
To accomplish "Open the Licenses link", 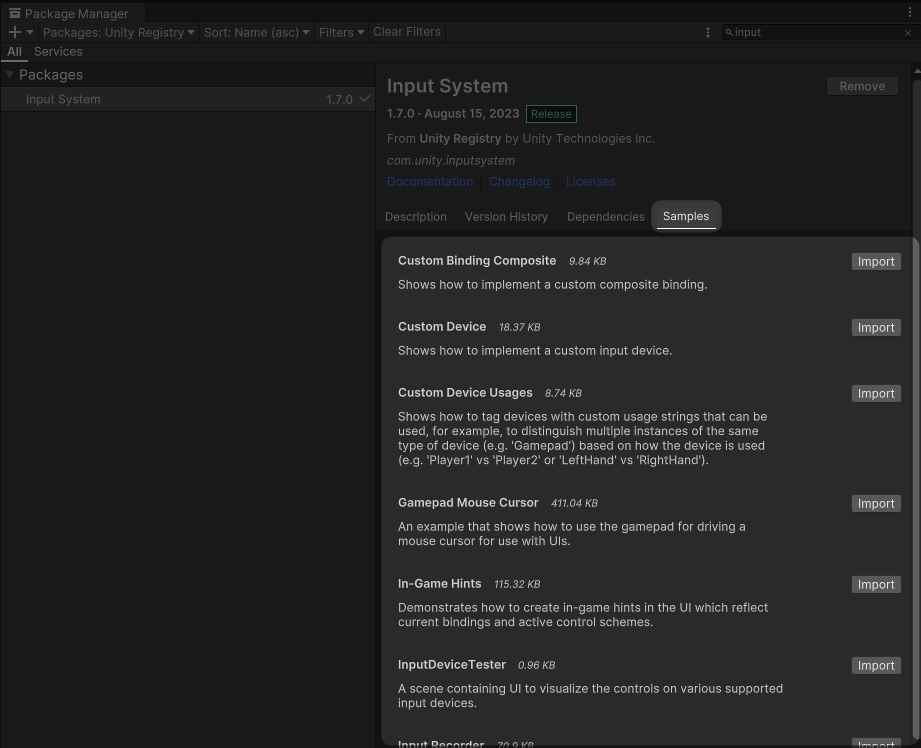I will pyautogui.click(x=590, y=182).
